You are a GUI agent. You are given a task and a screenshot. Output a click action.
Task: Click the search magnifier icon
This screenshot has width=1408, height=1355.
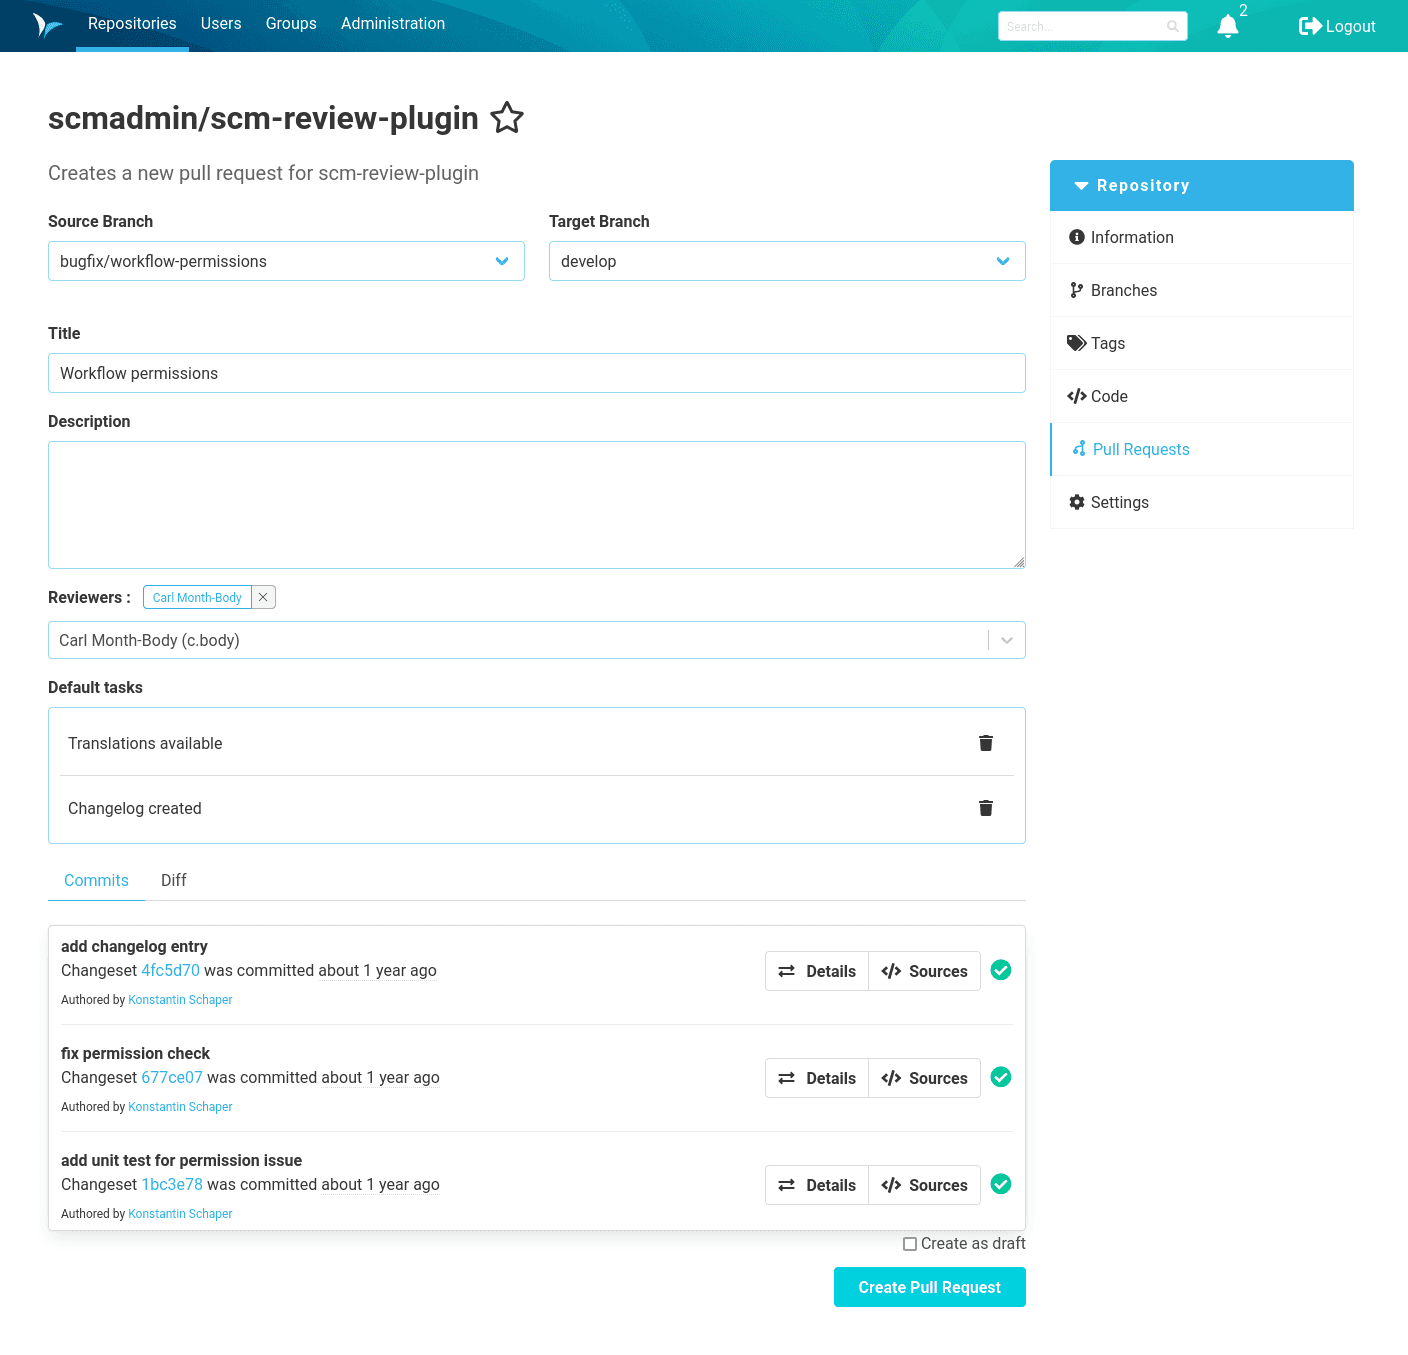click(1171, 26)
